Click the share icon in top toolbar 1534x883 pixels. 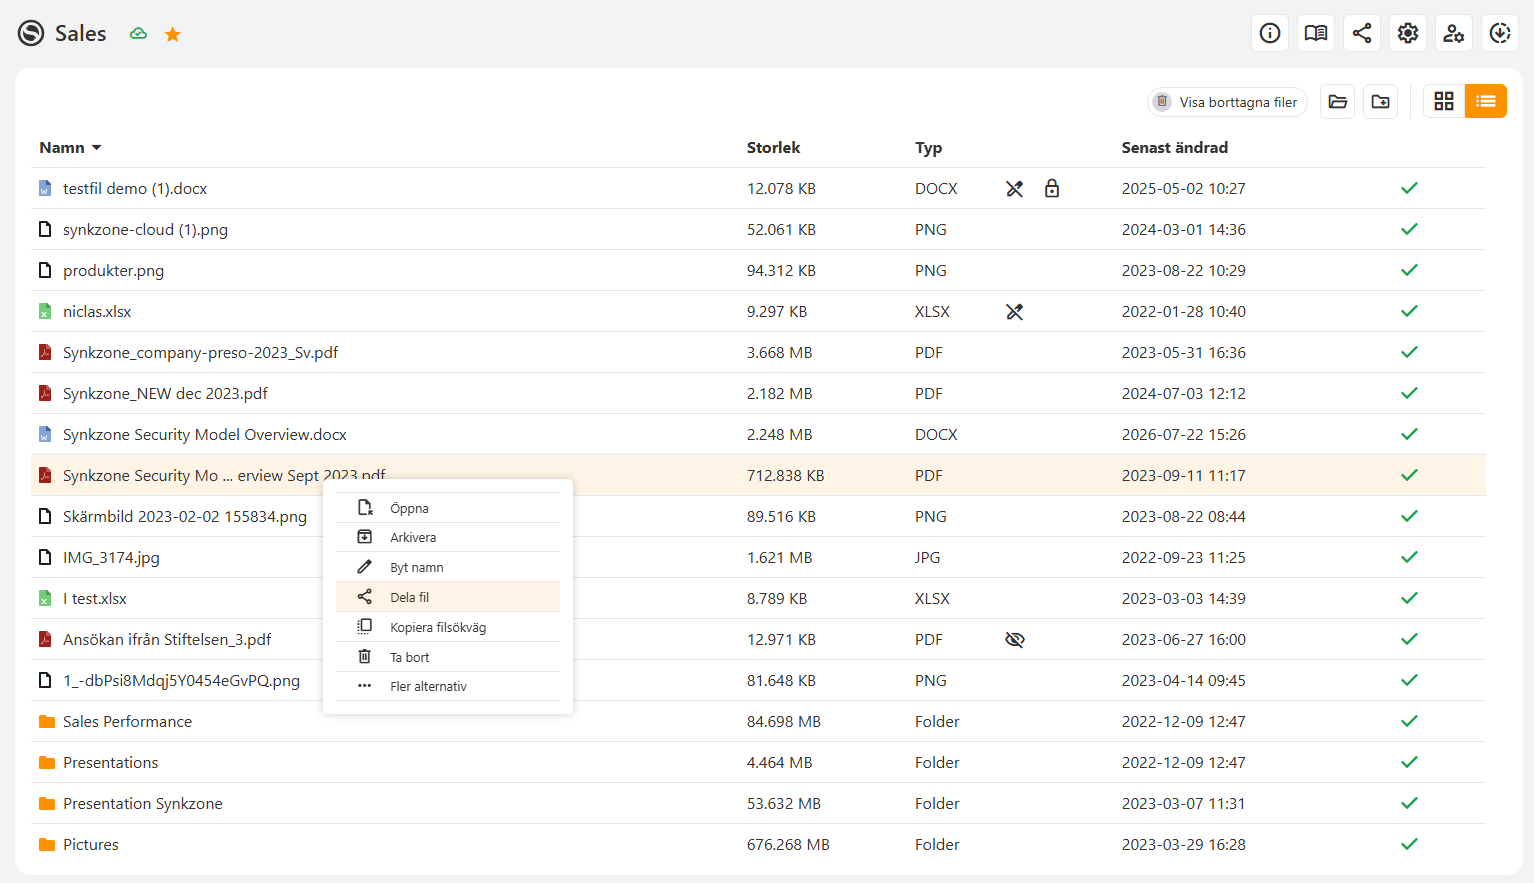1362,33
